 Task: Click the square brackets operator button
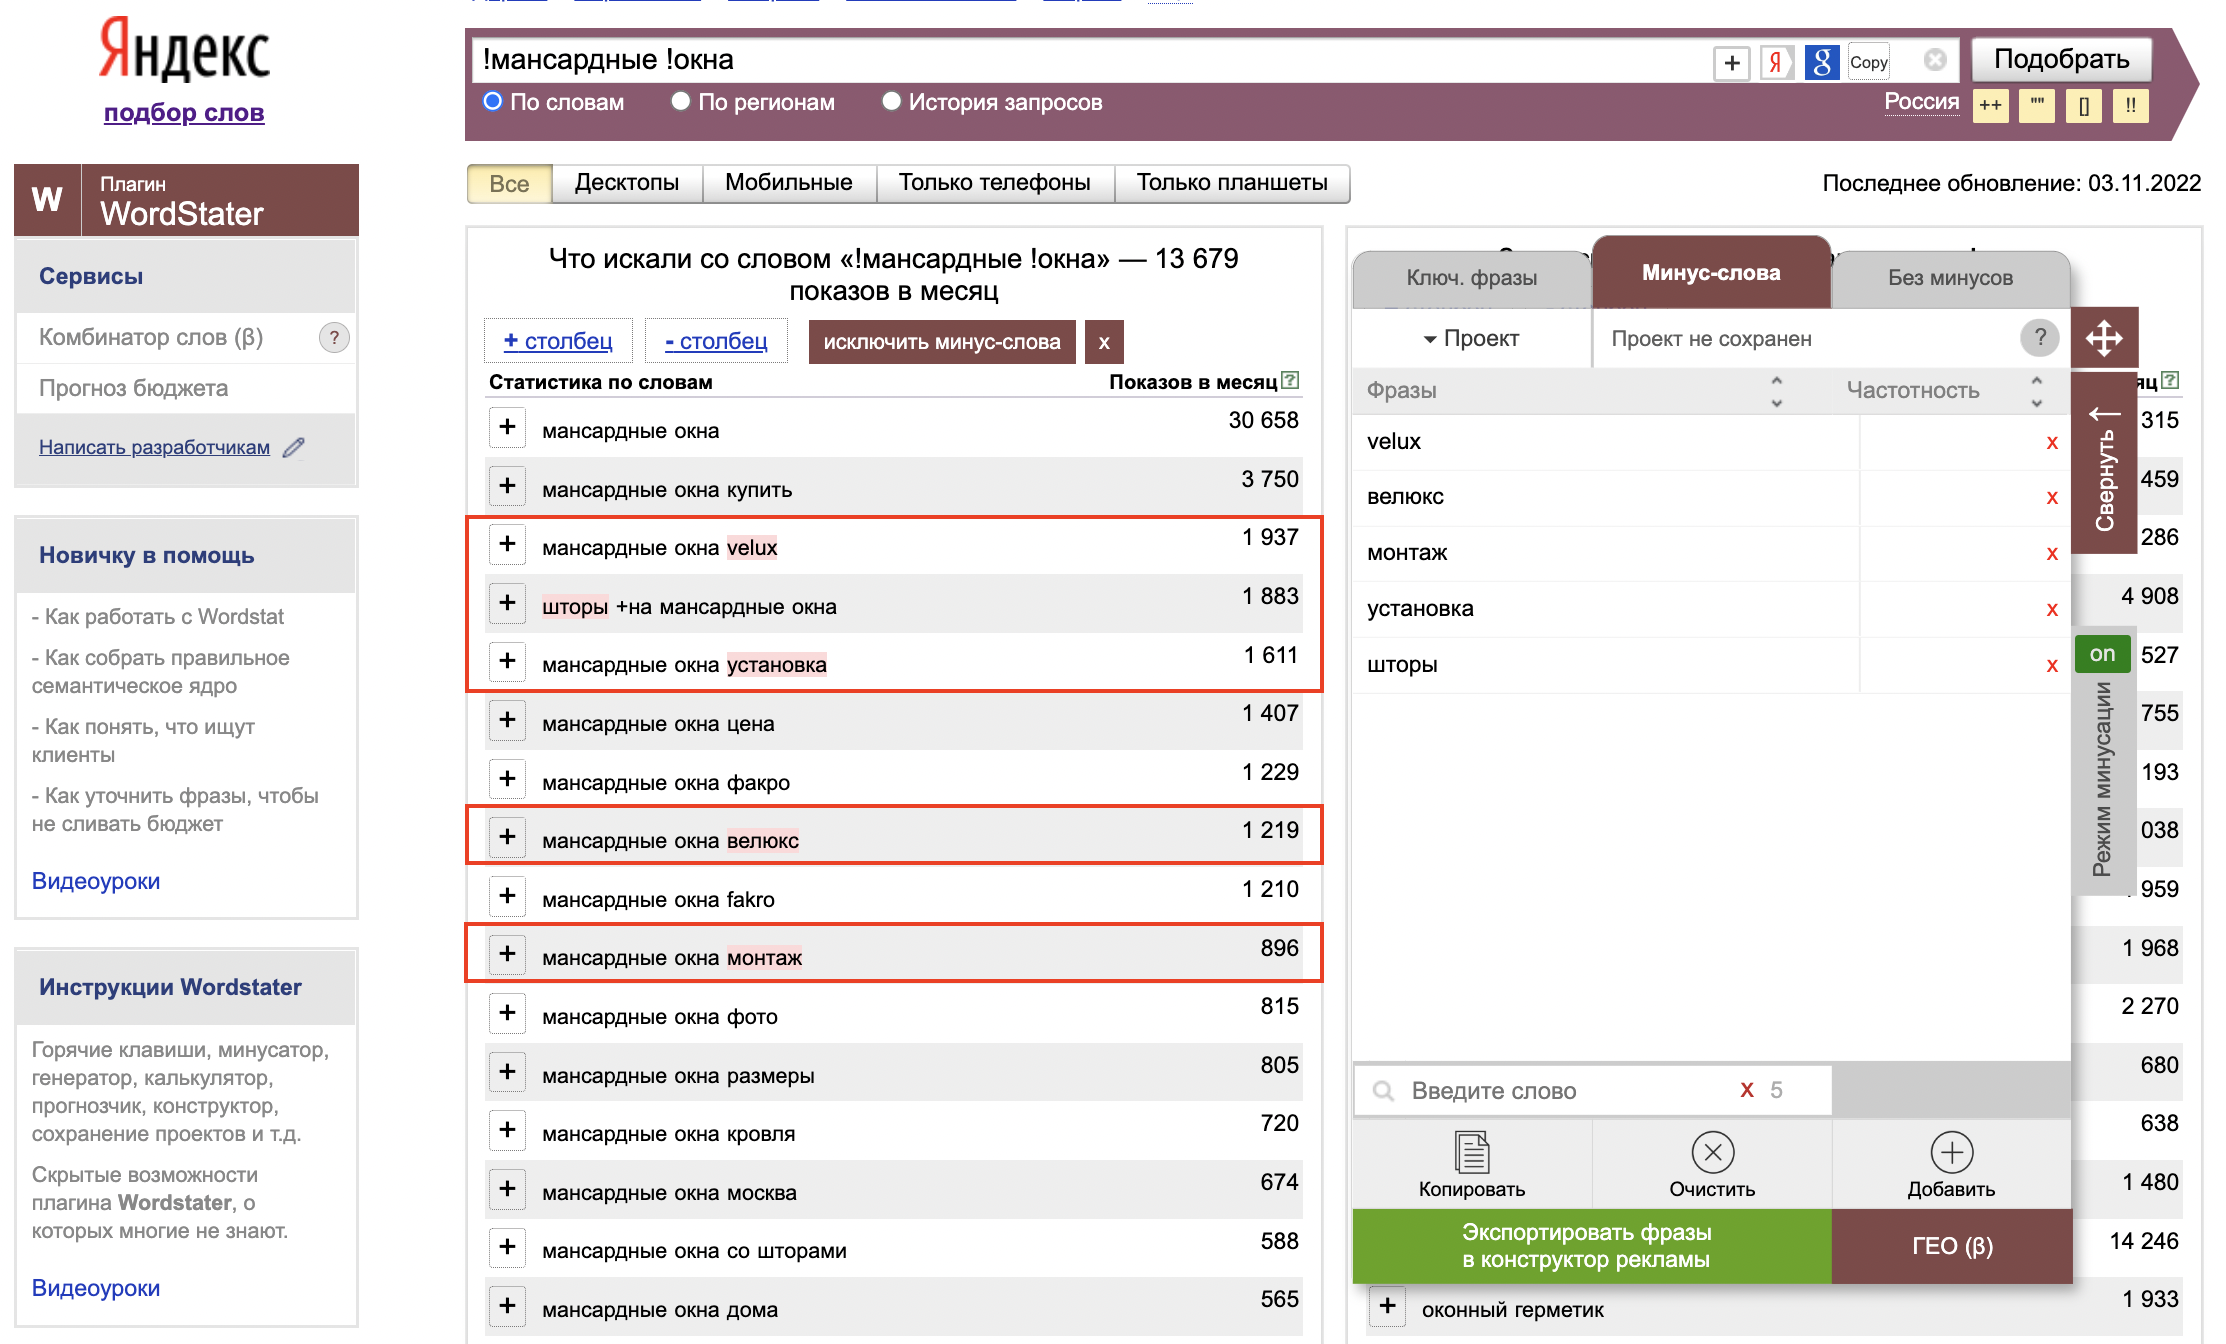coord(2084,105)
